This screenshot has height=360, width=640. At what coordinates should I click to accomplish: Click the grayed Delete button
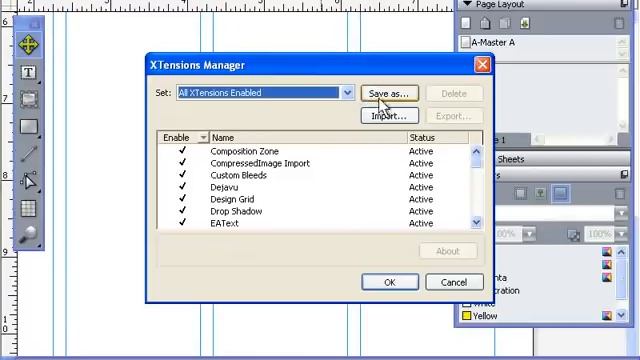[454, 93]
